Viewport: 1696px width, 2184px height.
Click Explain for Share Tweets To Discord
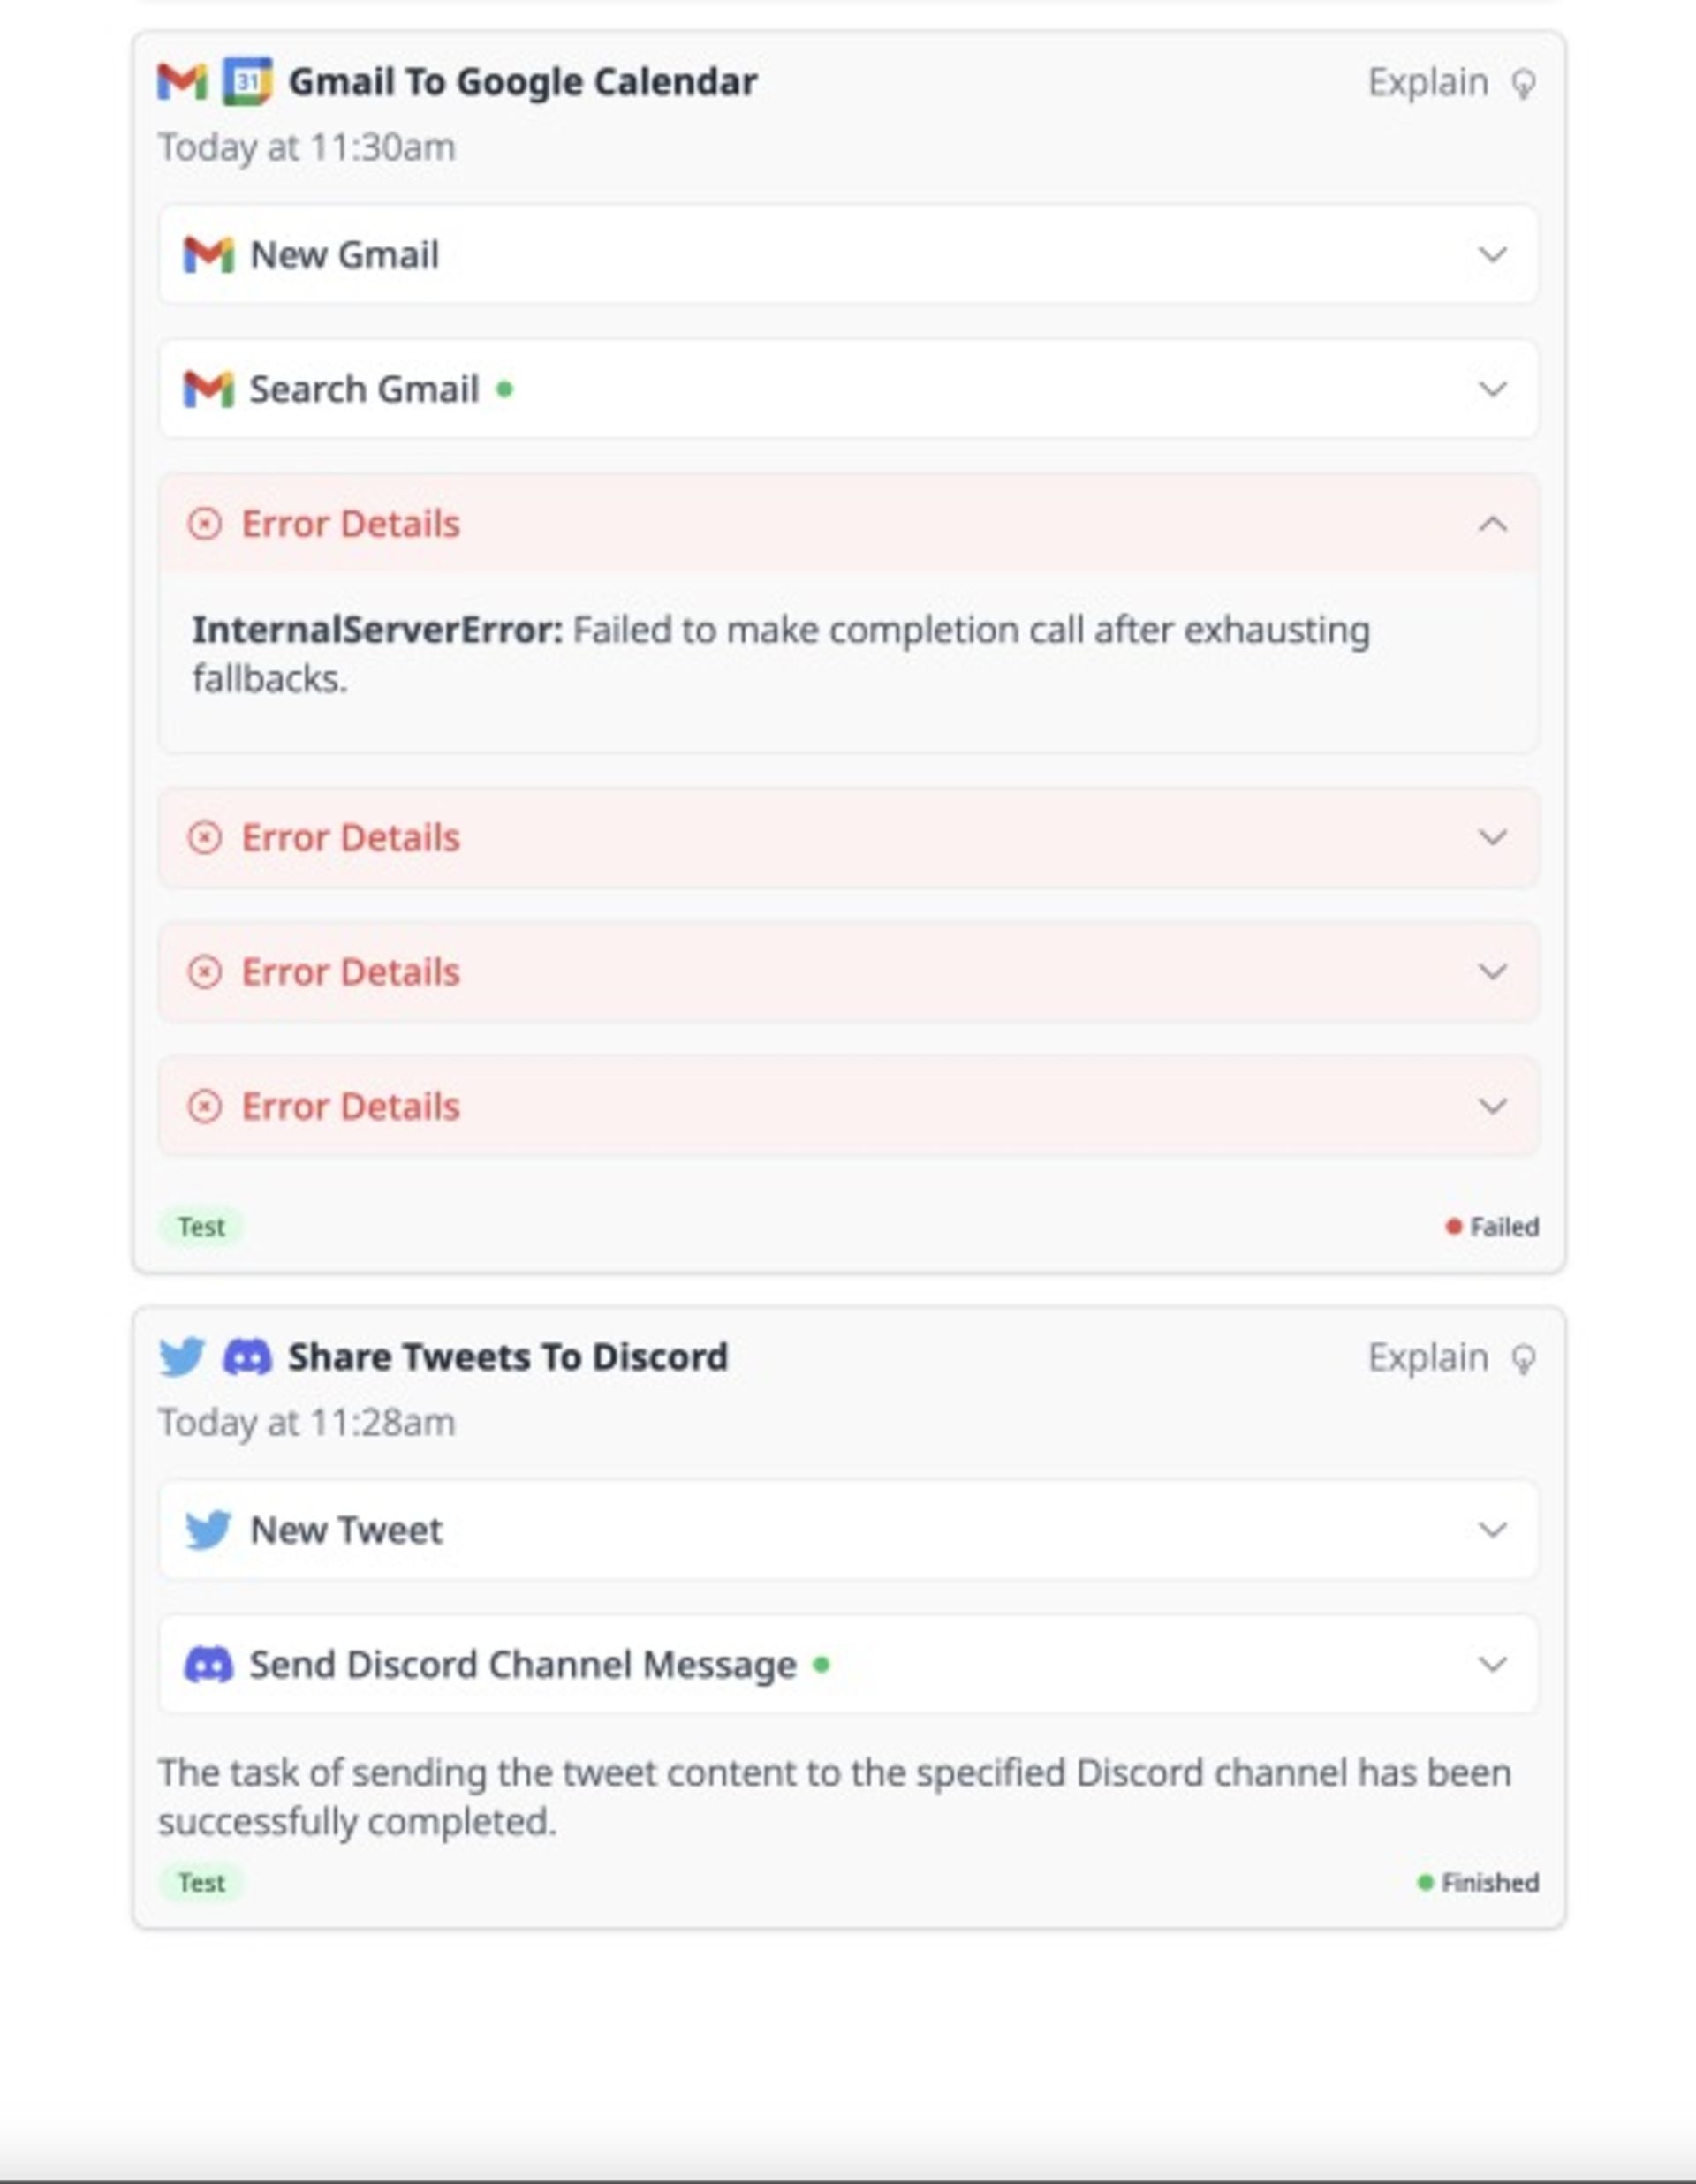tap(1427, 1358)
